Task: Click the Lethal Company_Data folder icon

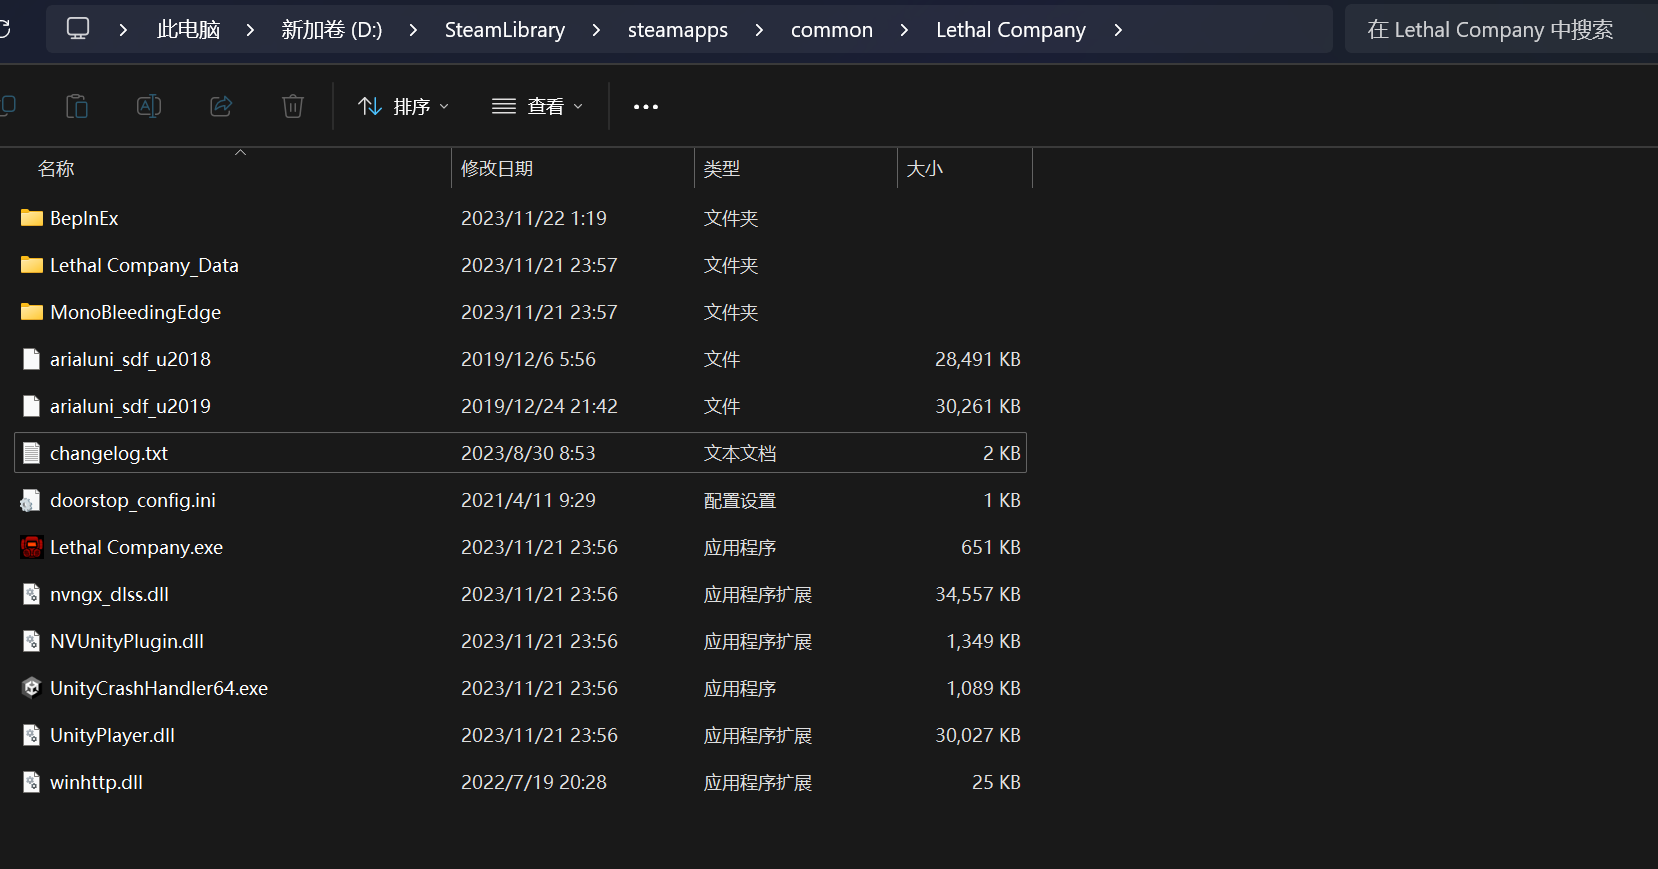Action: tap(32, 265)
